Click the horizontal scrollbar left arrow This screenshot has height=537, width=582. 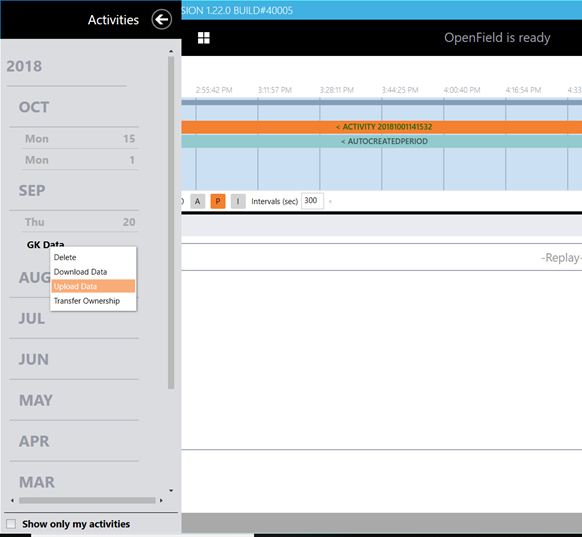tap(12, 501)
